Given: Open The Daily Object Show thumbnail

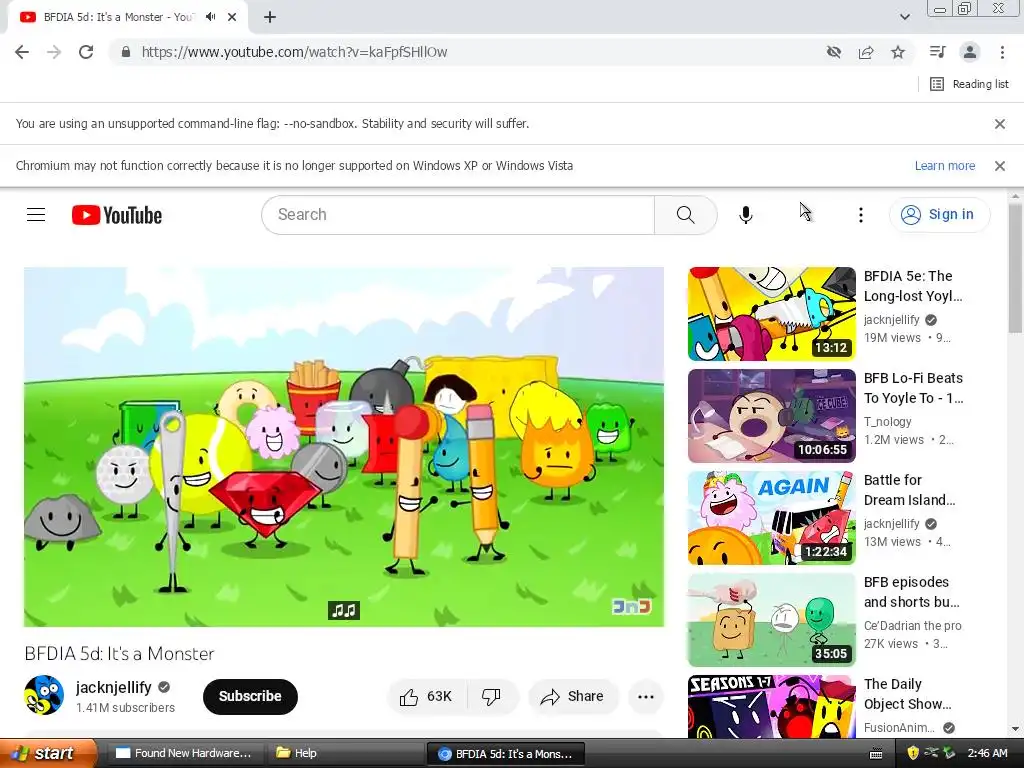Looking at the screenshot, I should 771,707.
